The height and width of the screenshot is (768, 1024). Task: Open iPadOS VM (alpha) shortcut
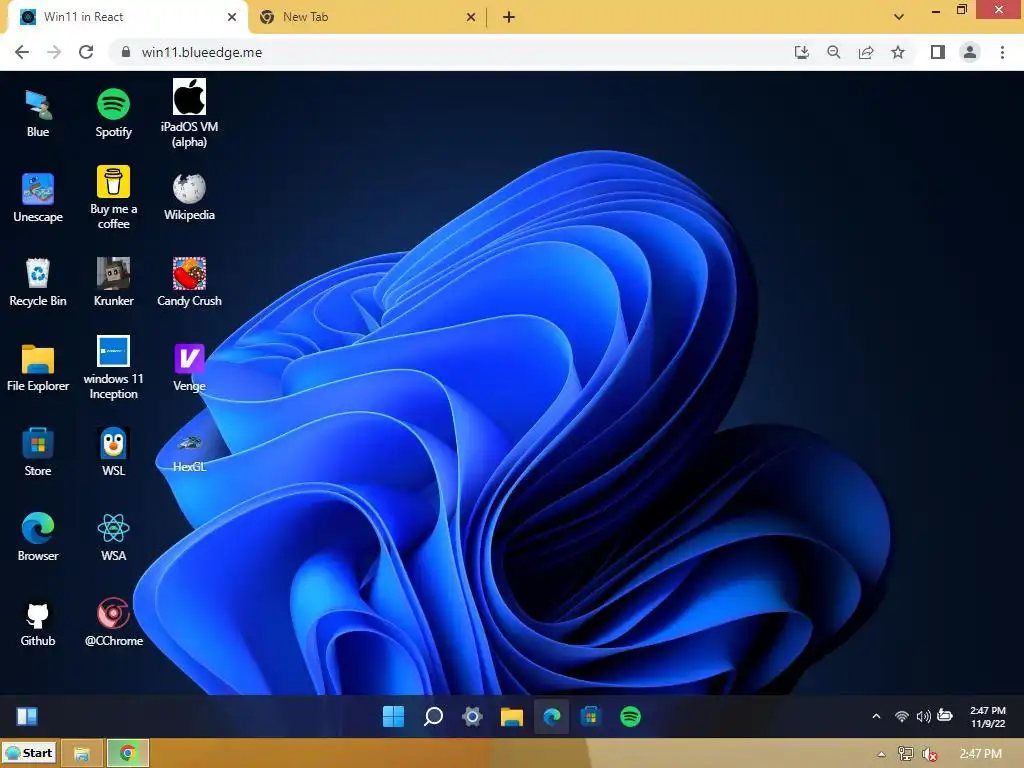pos(189,114)
